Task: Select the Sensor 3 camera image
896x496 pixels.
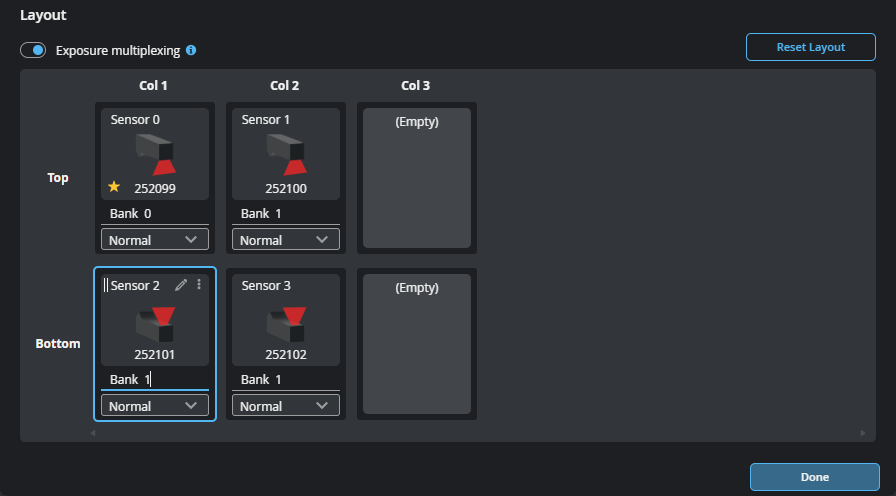Action: coord(286,320)
